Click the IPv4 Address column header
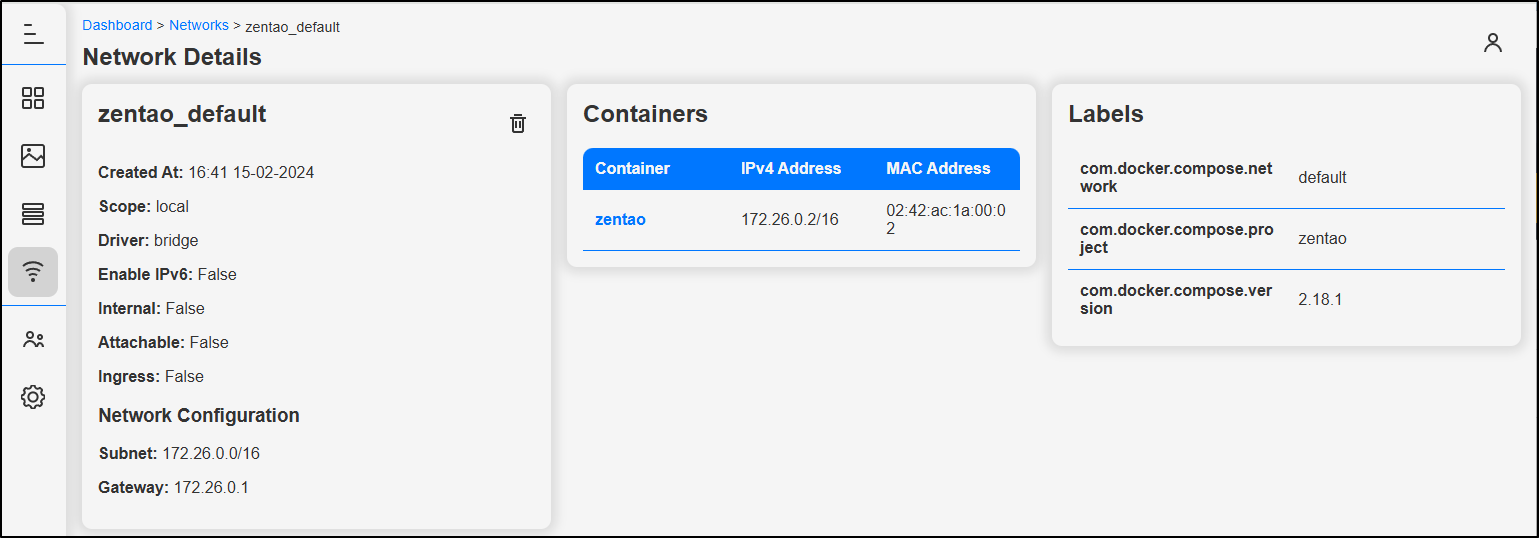Screen dimensions: 1539x538 coord(791,169)
